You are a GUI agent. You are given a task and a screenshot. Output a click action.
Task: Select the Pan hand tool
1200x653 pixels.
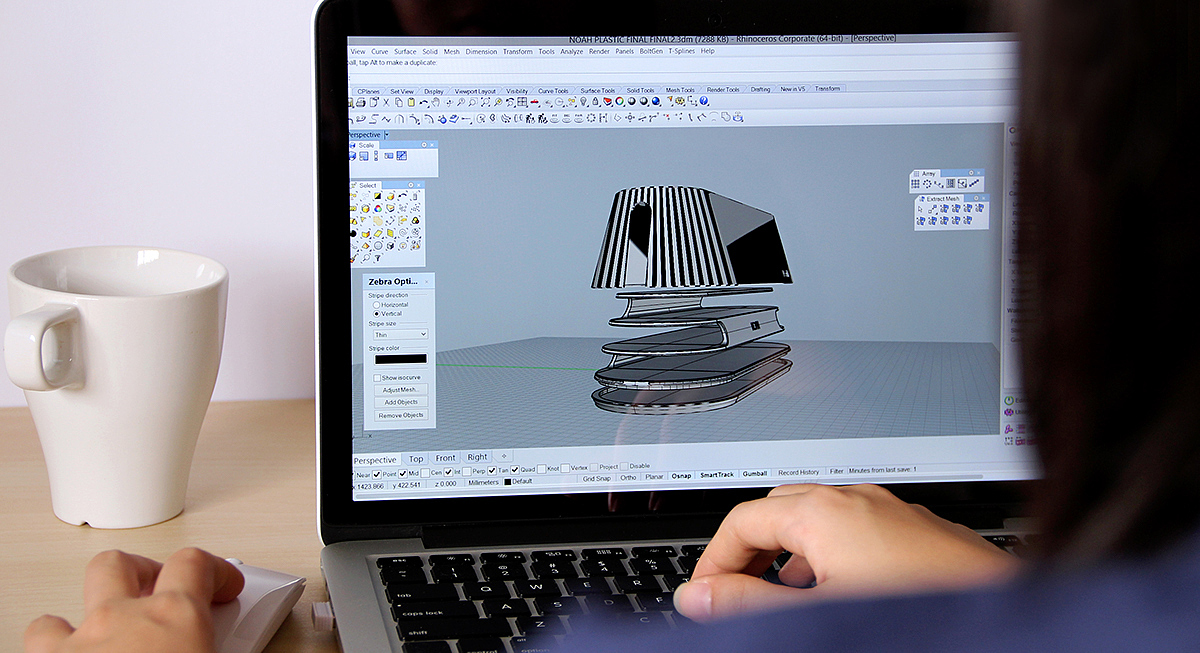[x=435, y=102]
